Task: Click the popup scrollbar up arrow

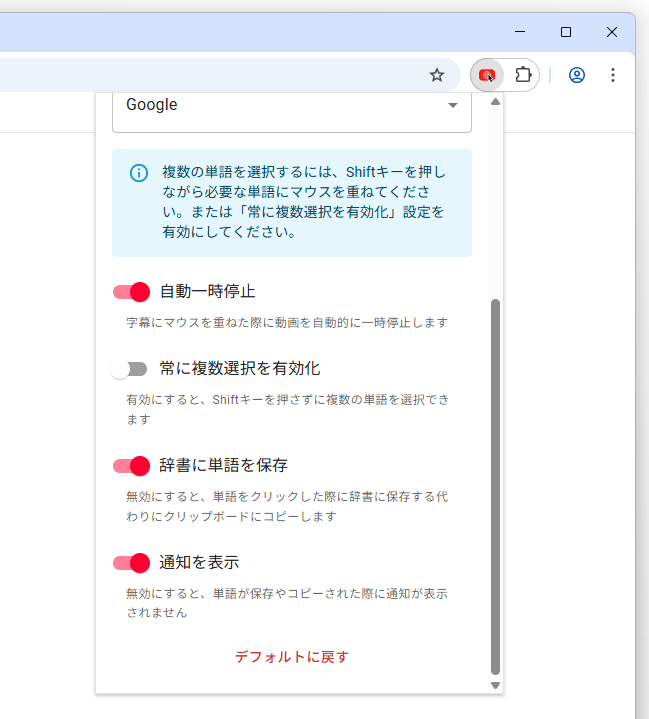Action: pos(495,102)
